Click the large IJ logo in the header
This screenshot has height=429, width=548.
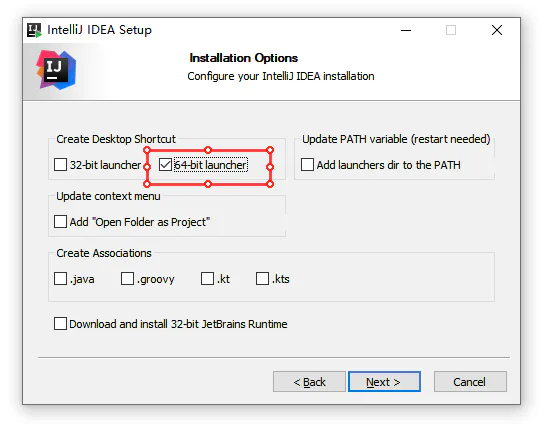pyautogui.click(x=56, y=70)
